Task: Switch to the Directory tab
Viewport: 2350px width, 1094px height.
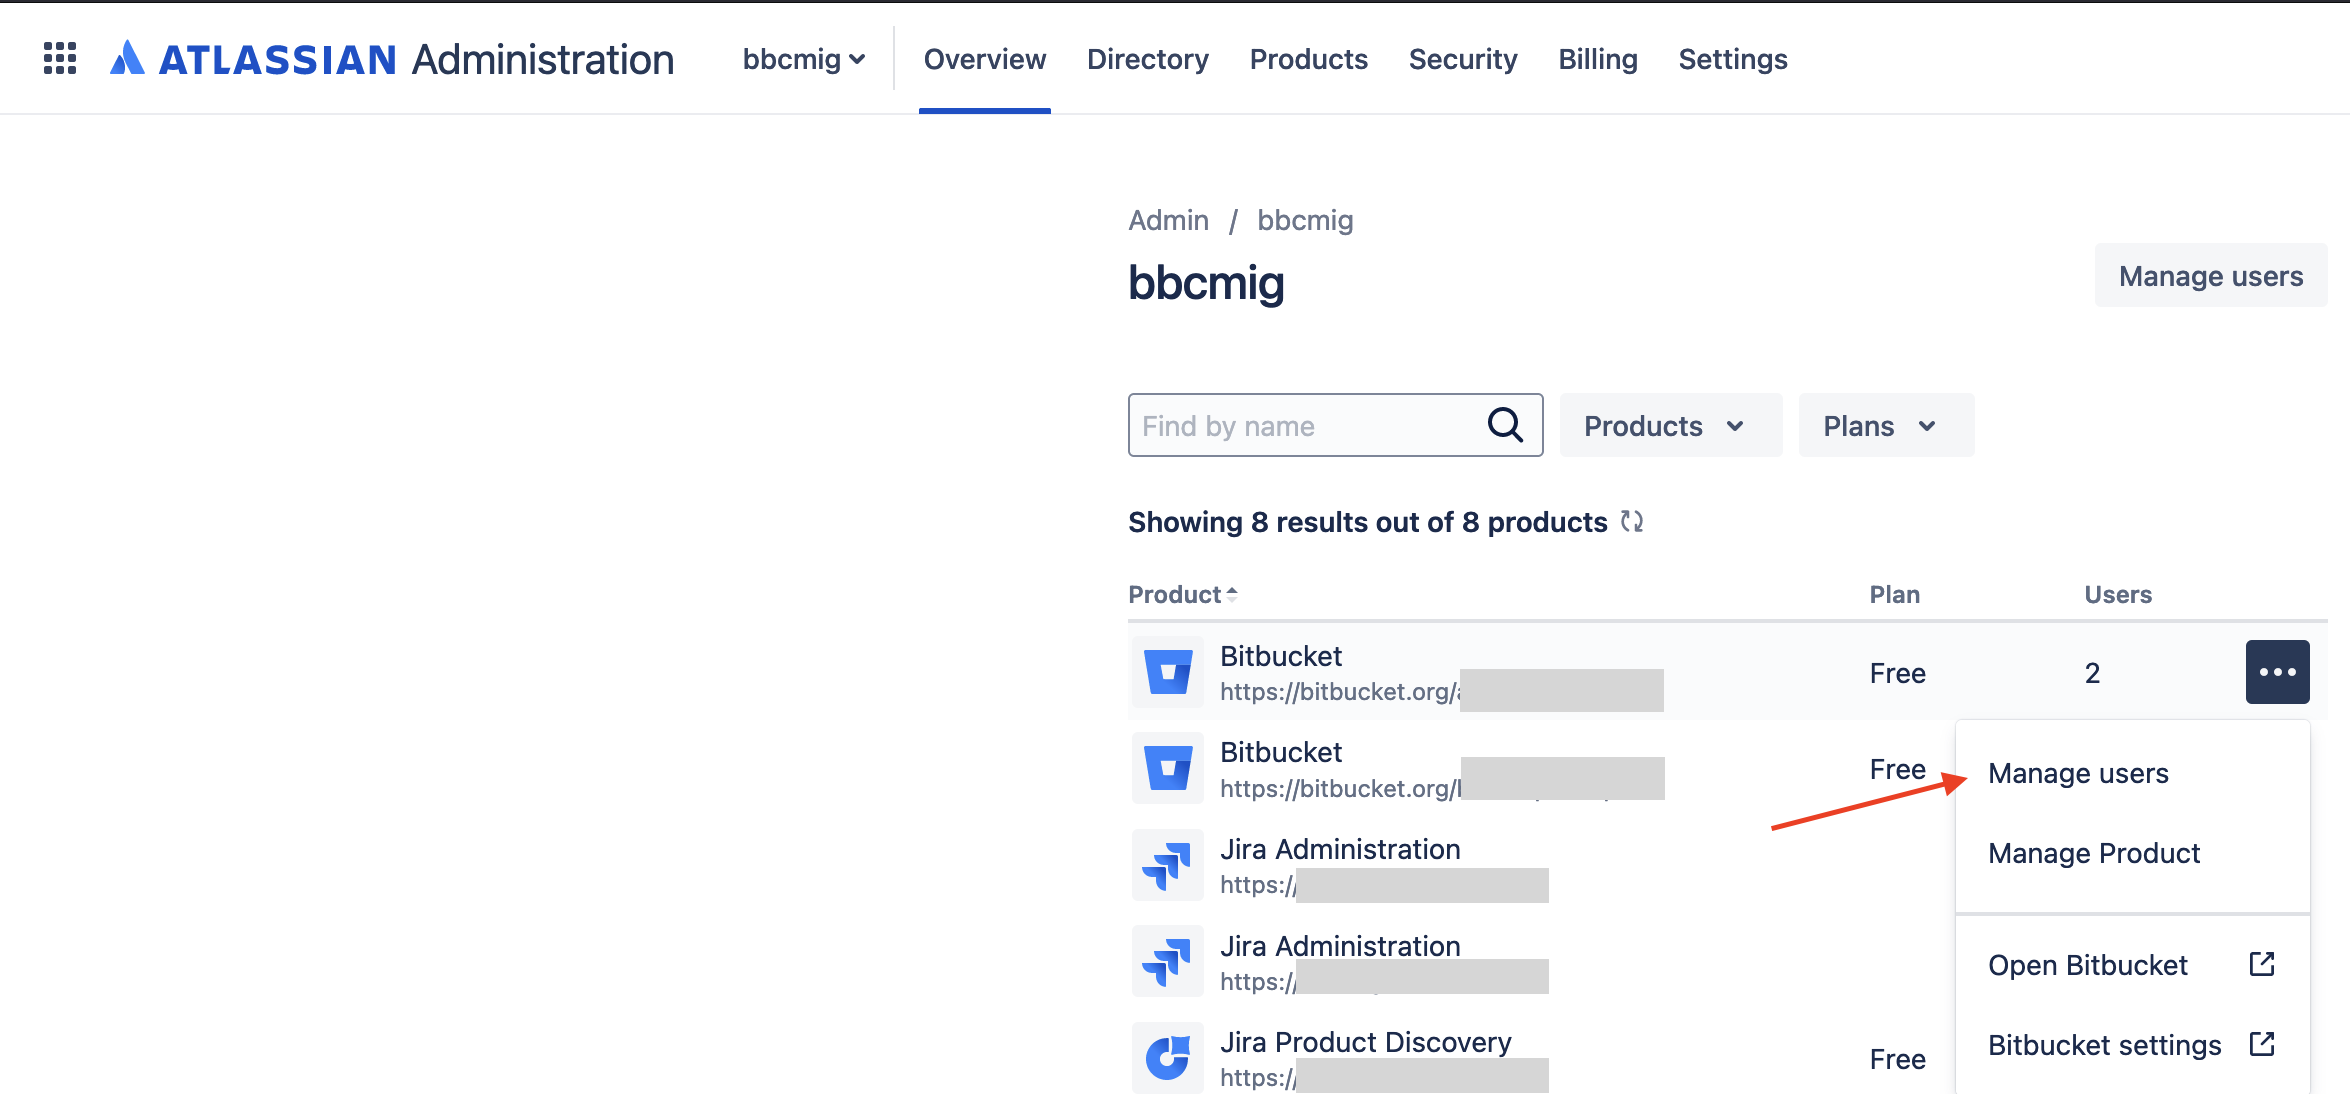Action: click(1147, 59)
